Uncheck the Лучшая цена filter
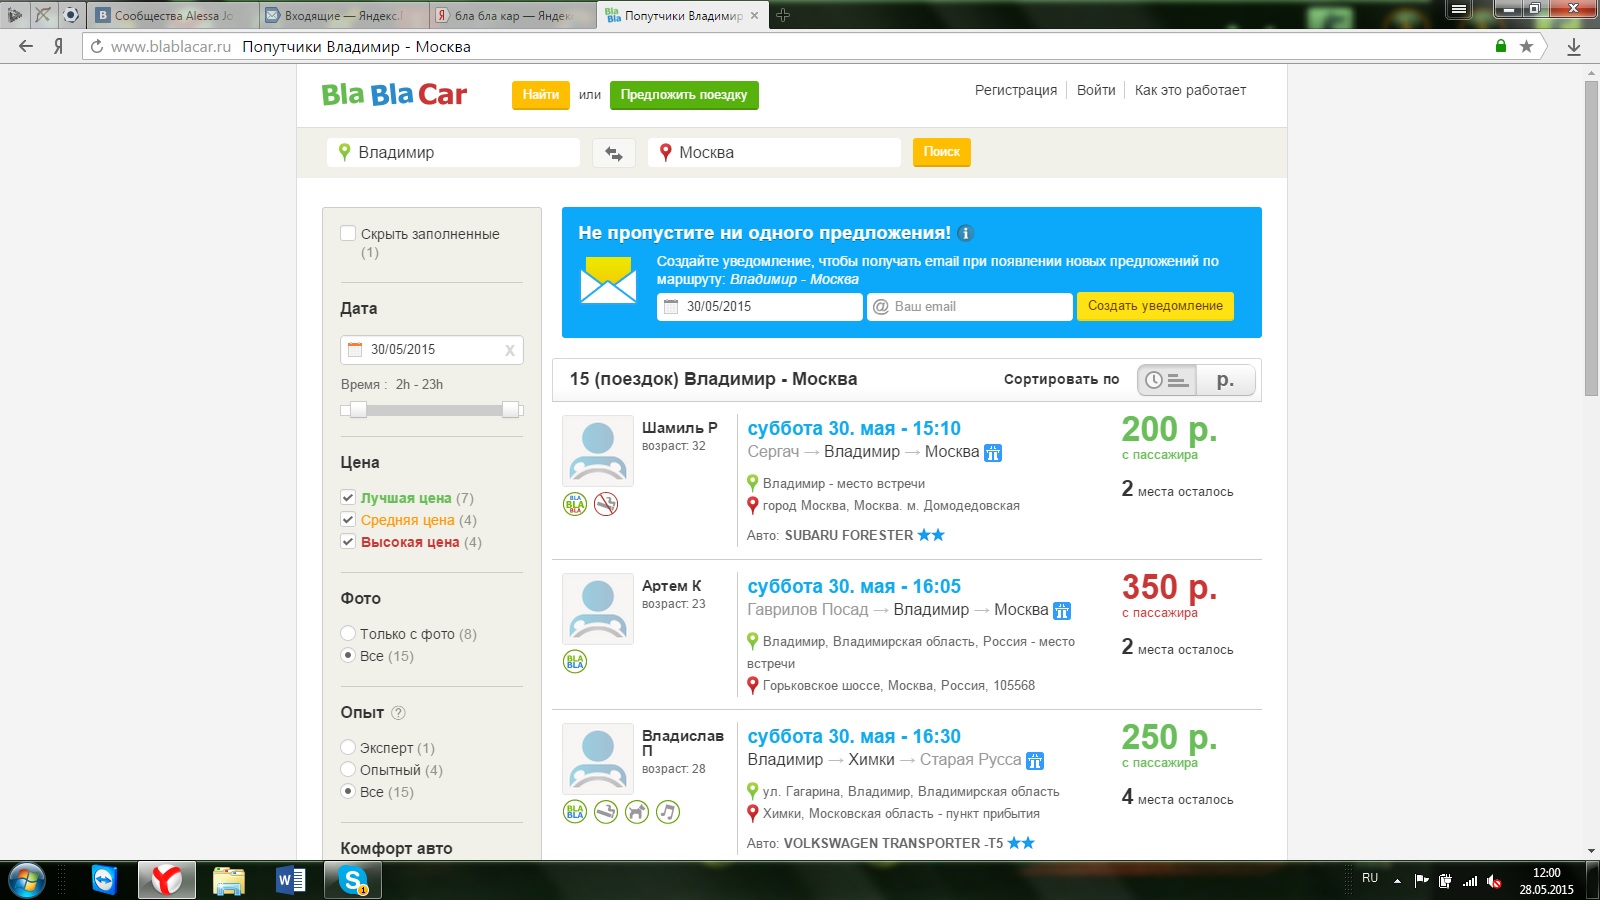This screenshot has width=1600, height=900. tap(348, 497)
